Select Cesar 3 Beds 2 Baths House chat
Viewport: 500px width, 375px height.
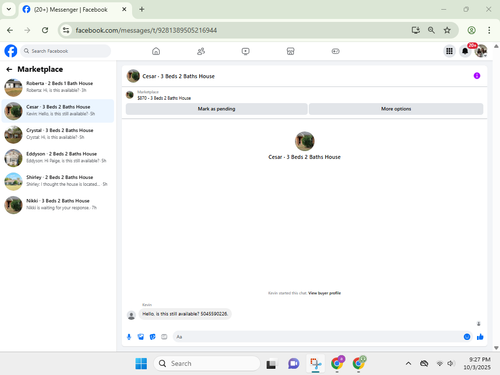(x=58, y=111)
